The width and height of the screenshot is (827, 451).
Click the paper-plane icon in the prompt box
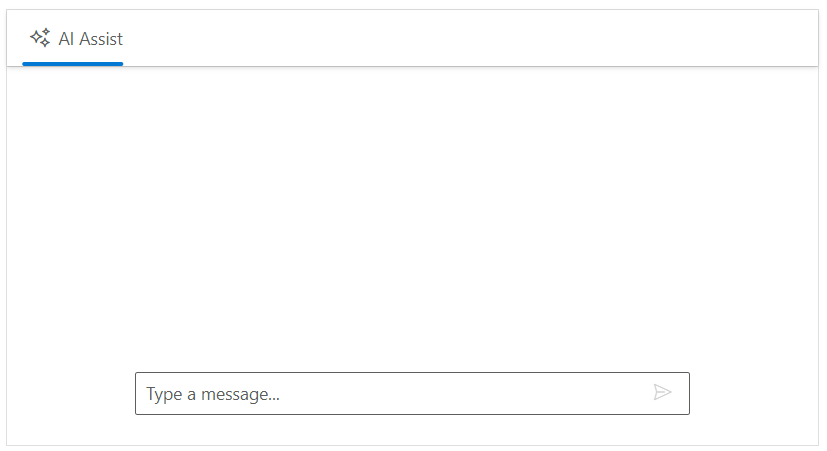click(662, 392)
